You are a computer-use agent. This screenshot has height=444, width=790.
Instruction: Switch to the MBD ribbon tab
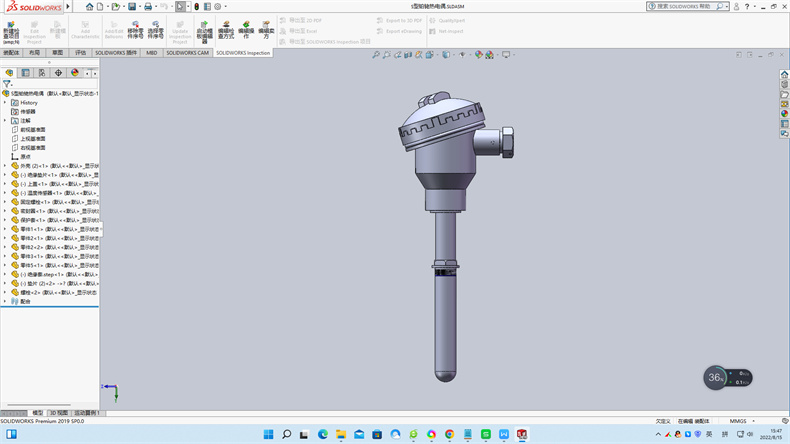(151, 53)
